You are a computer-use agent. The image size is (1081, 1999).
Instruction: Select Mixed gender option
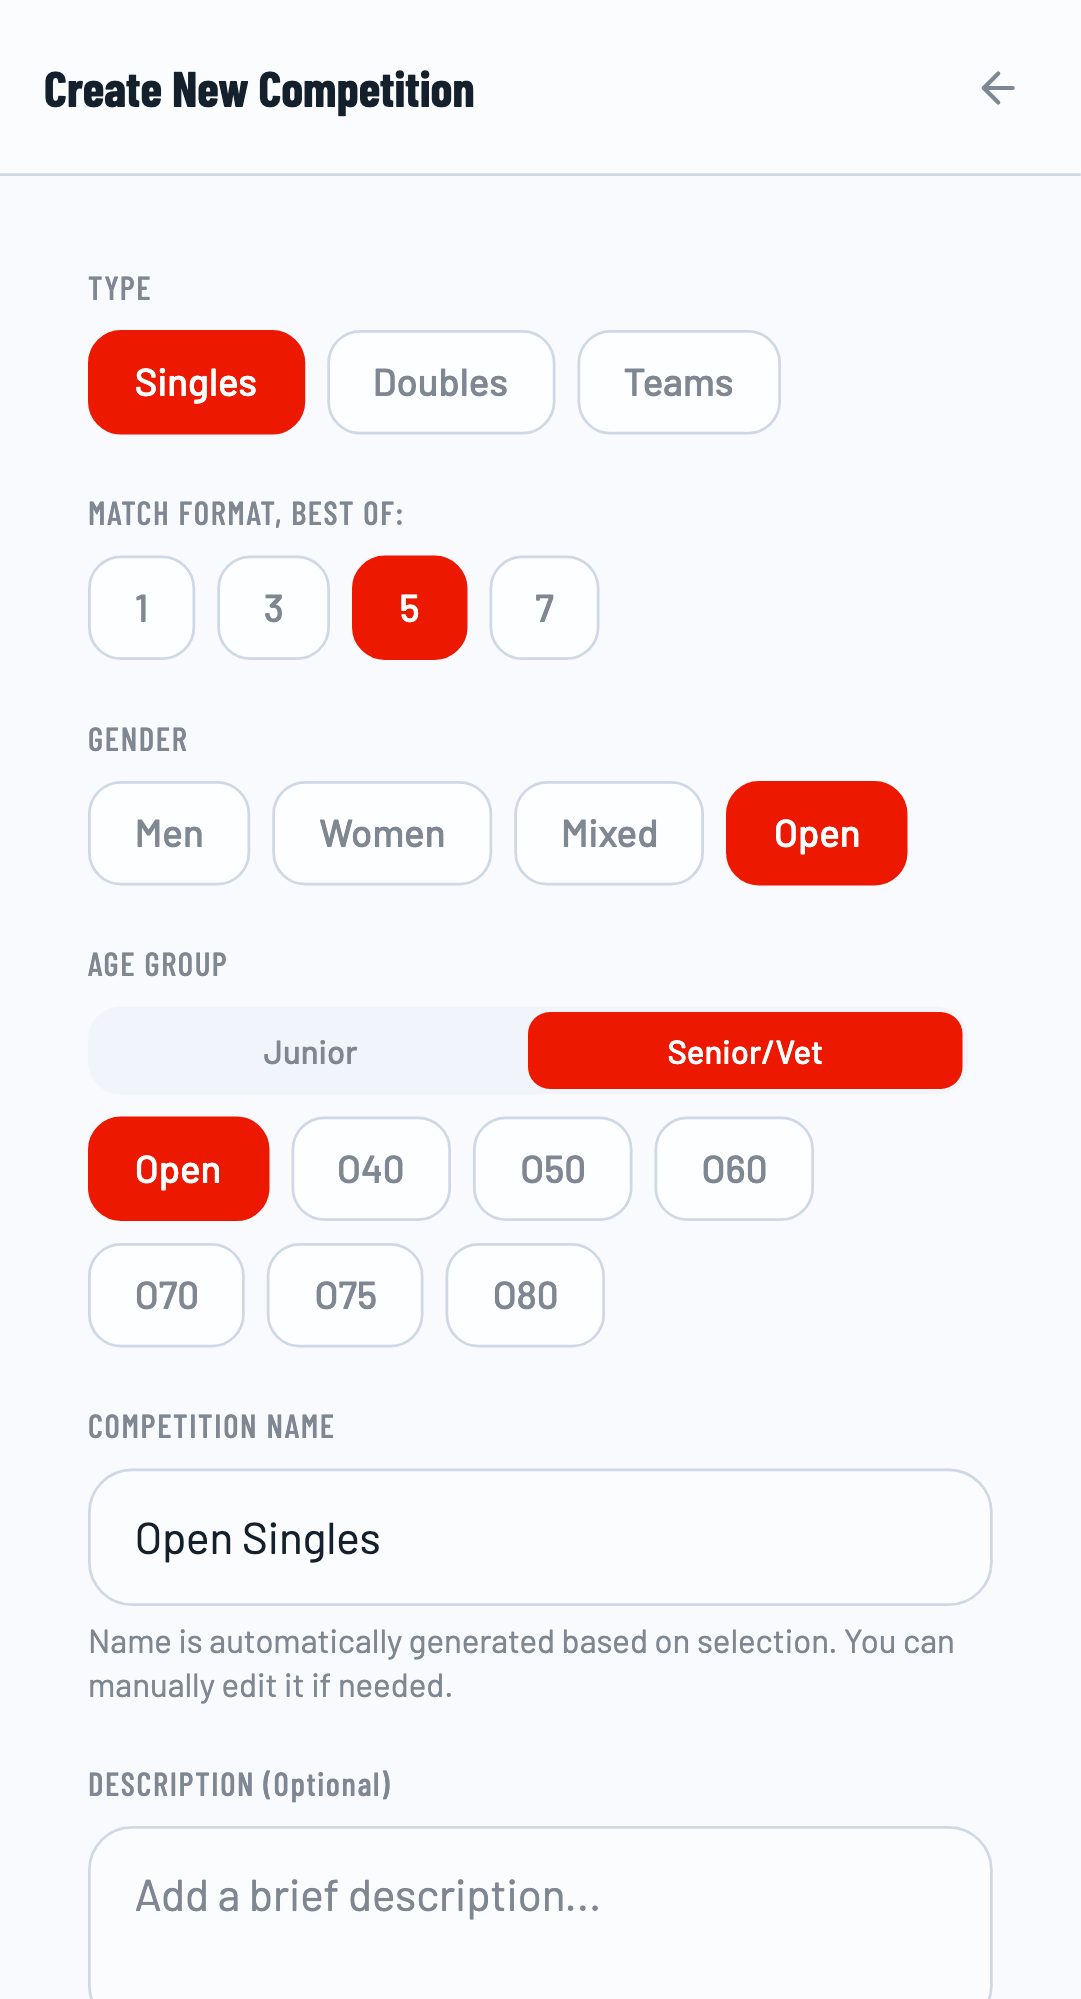pos(608,833)
